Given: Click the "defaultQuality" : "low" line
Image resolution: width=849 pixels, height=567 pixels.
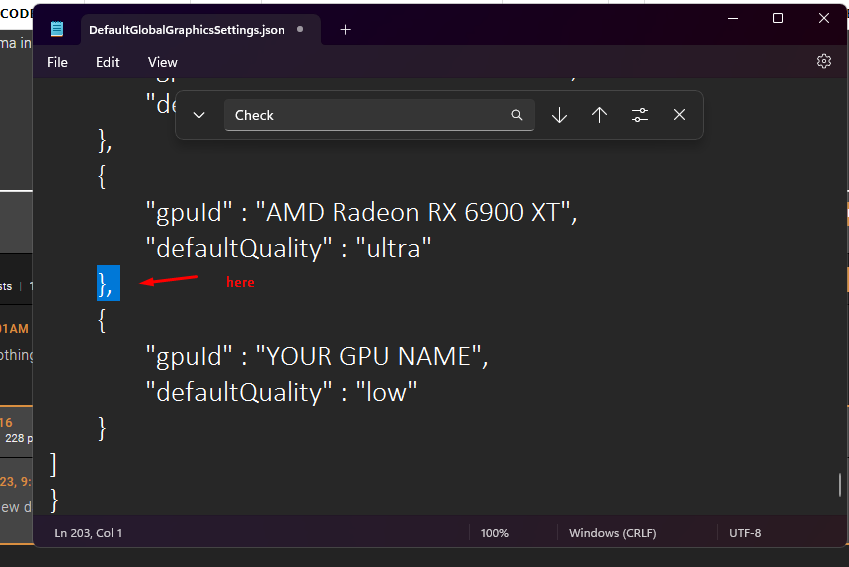Looking at the screenshot, I should click(282, 392).
